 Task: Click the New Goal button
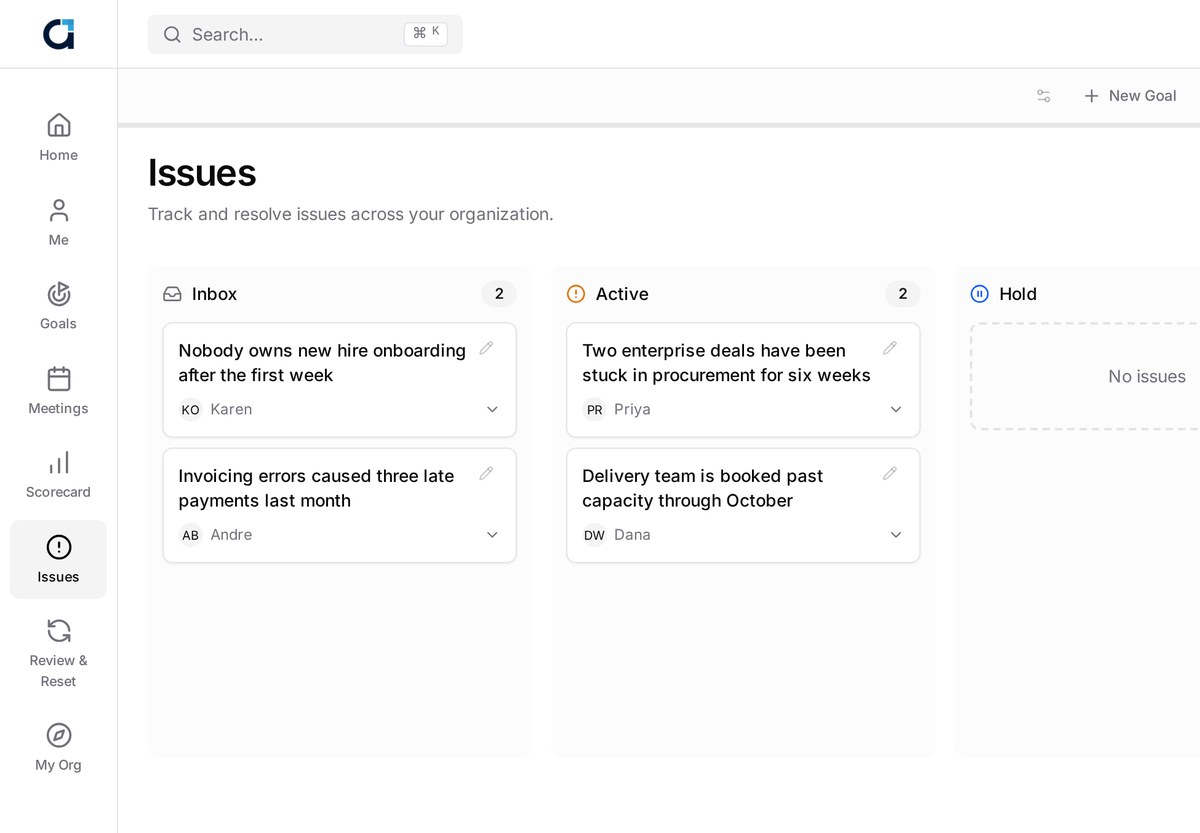1130,96
